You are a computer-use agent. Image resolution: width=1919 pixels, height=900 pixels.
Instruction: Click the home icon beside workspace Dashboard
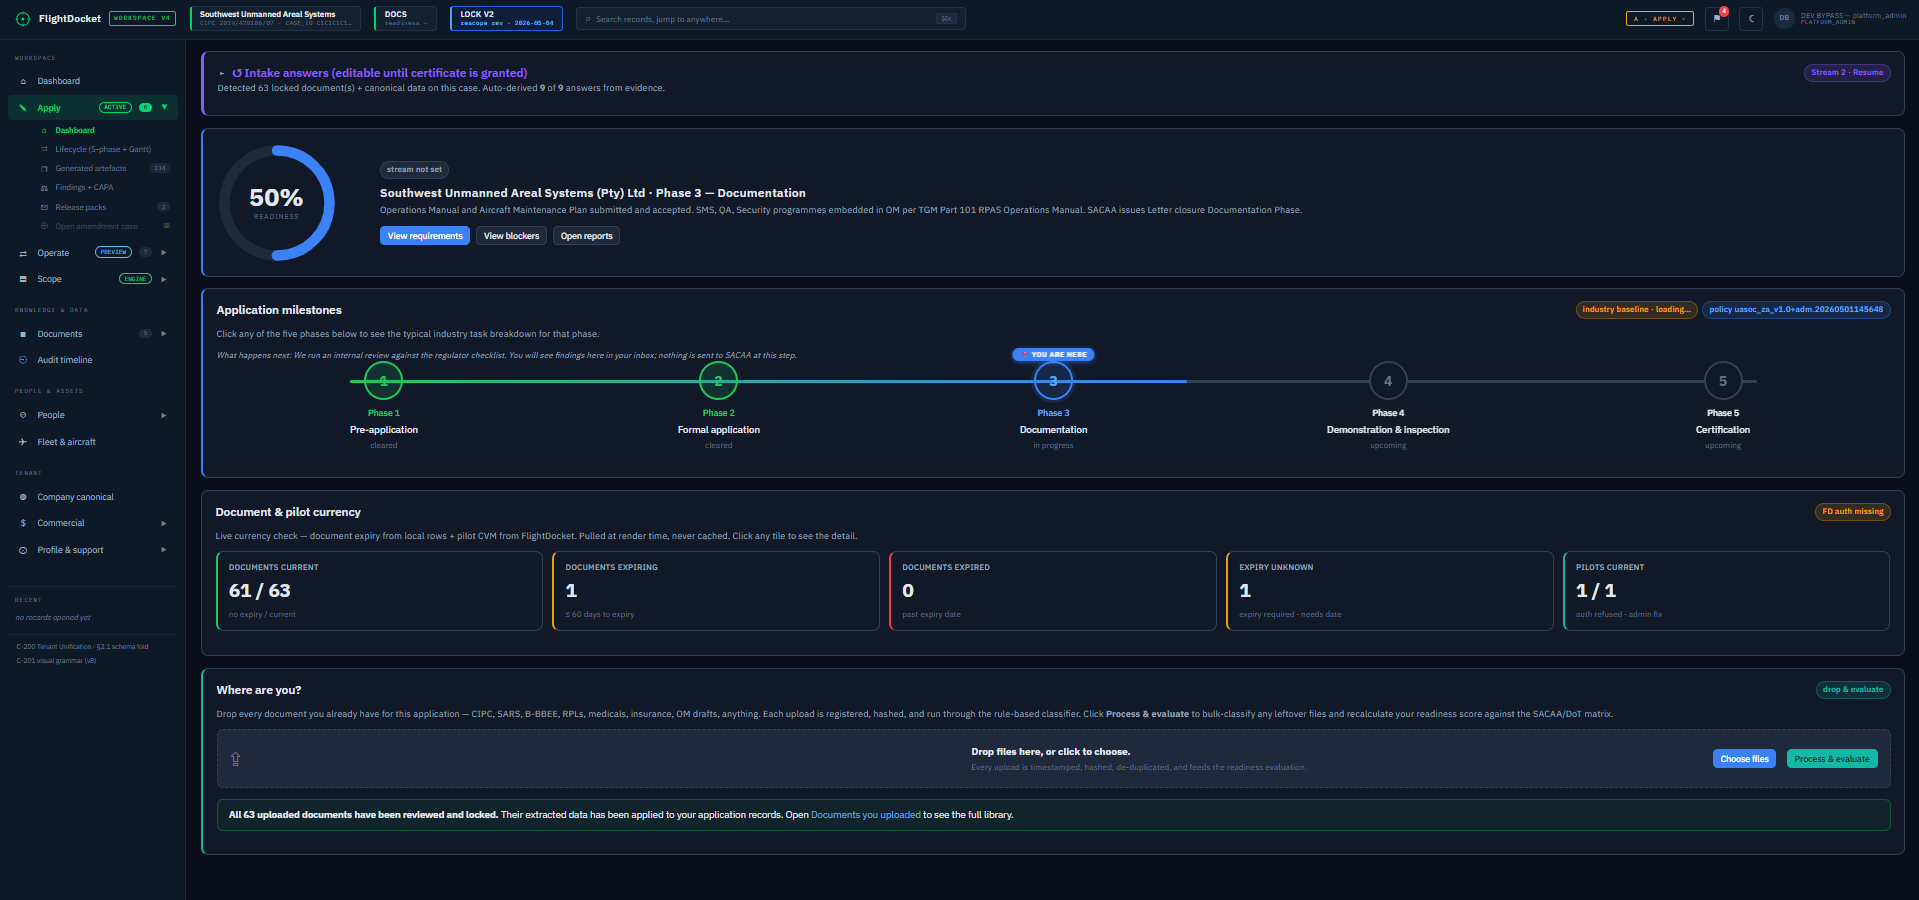[x=23, y=81]
